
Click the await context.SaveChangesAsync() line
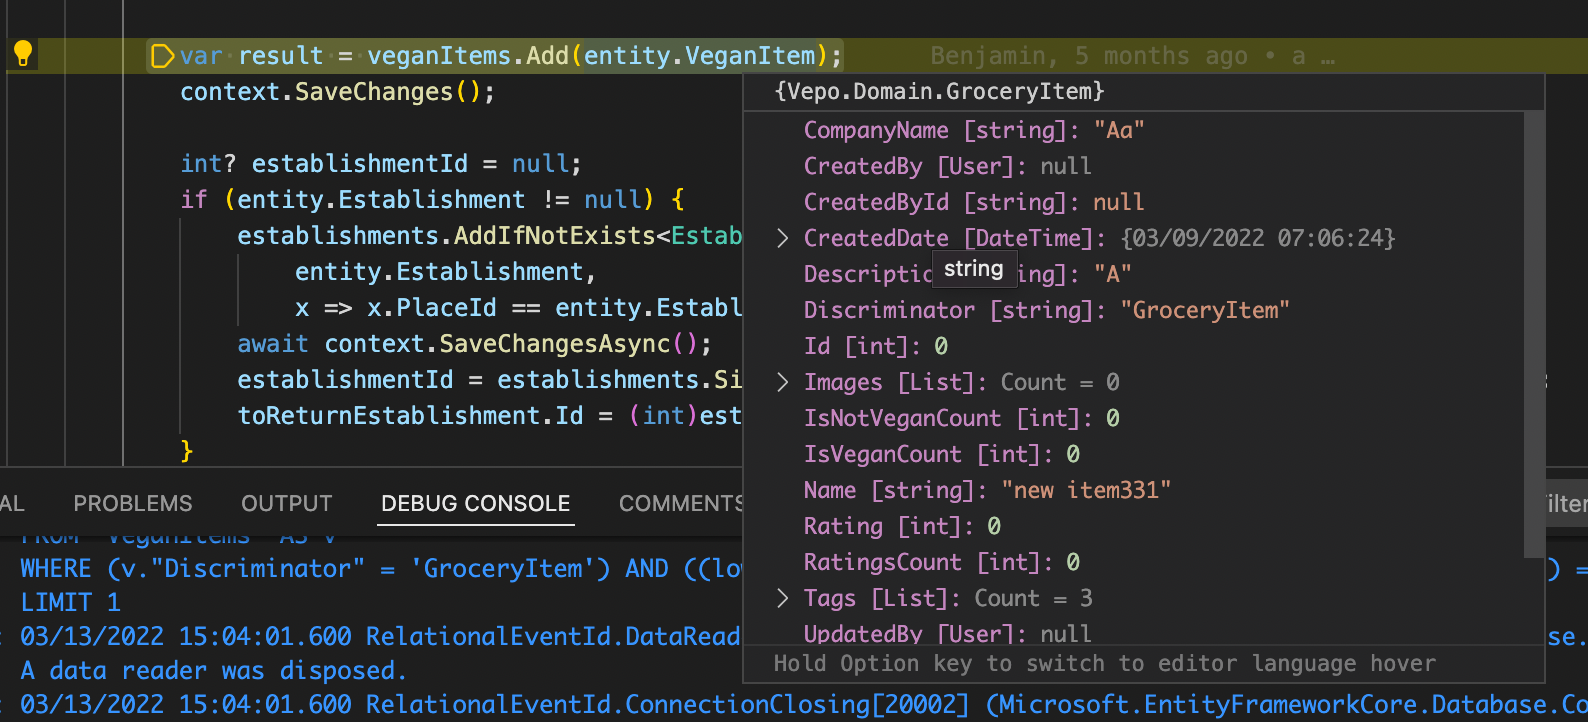[x=474, y=344]
